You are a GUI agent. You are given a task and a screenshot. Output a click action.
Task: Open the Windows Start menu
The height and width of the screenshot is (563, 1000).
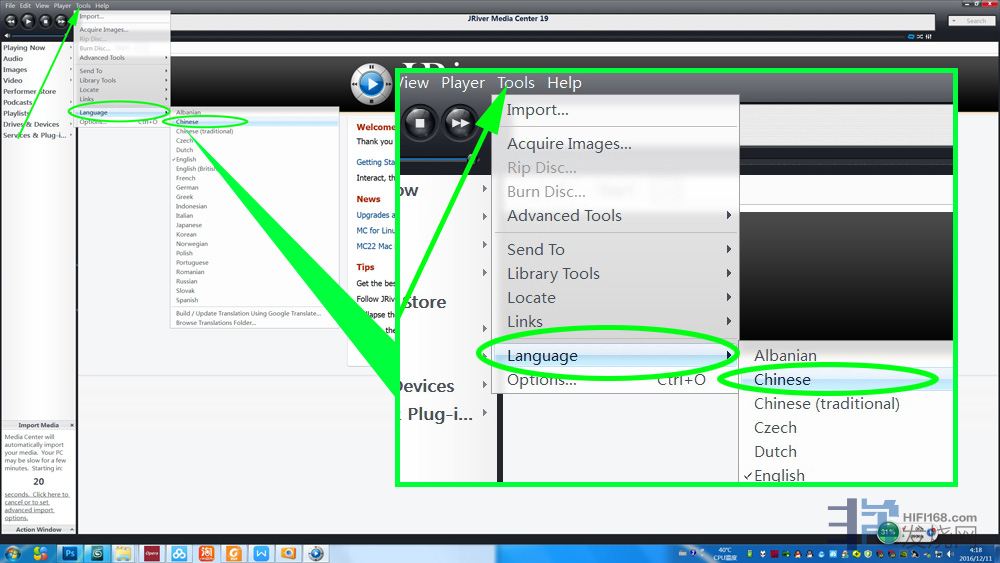click(14, 552)
